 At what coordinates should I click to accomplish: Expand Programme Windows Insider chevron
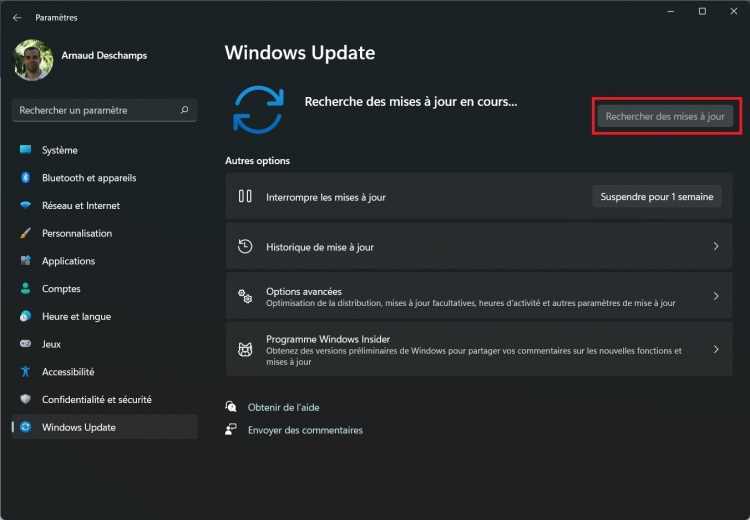click(716, 349)
